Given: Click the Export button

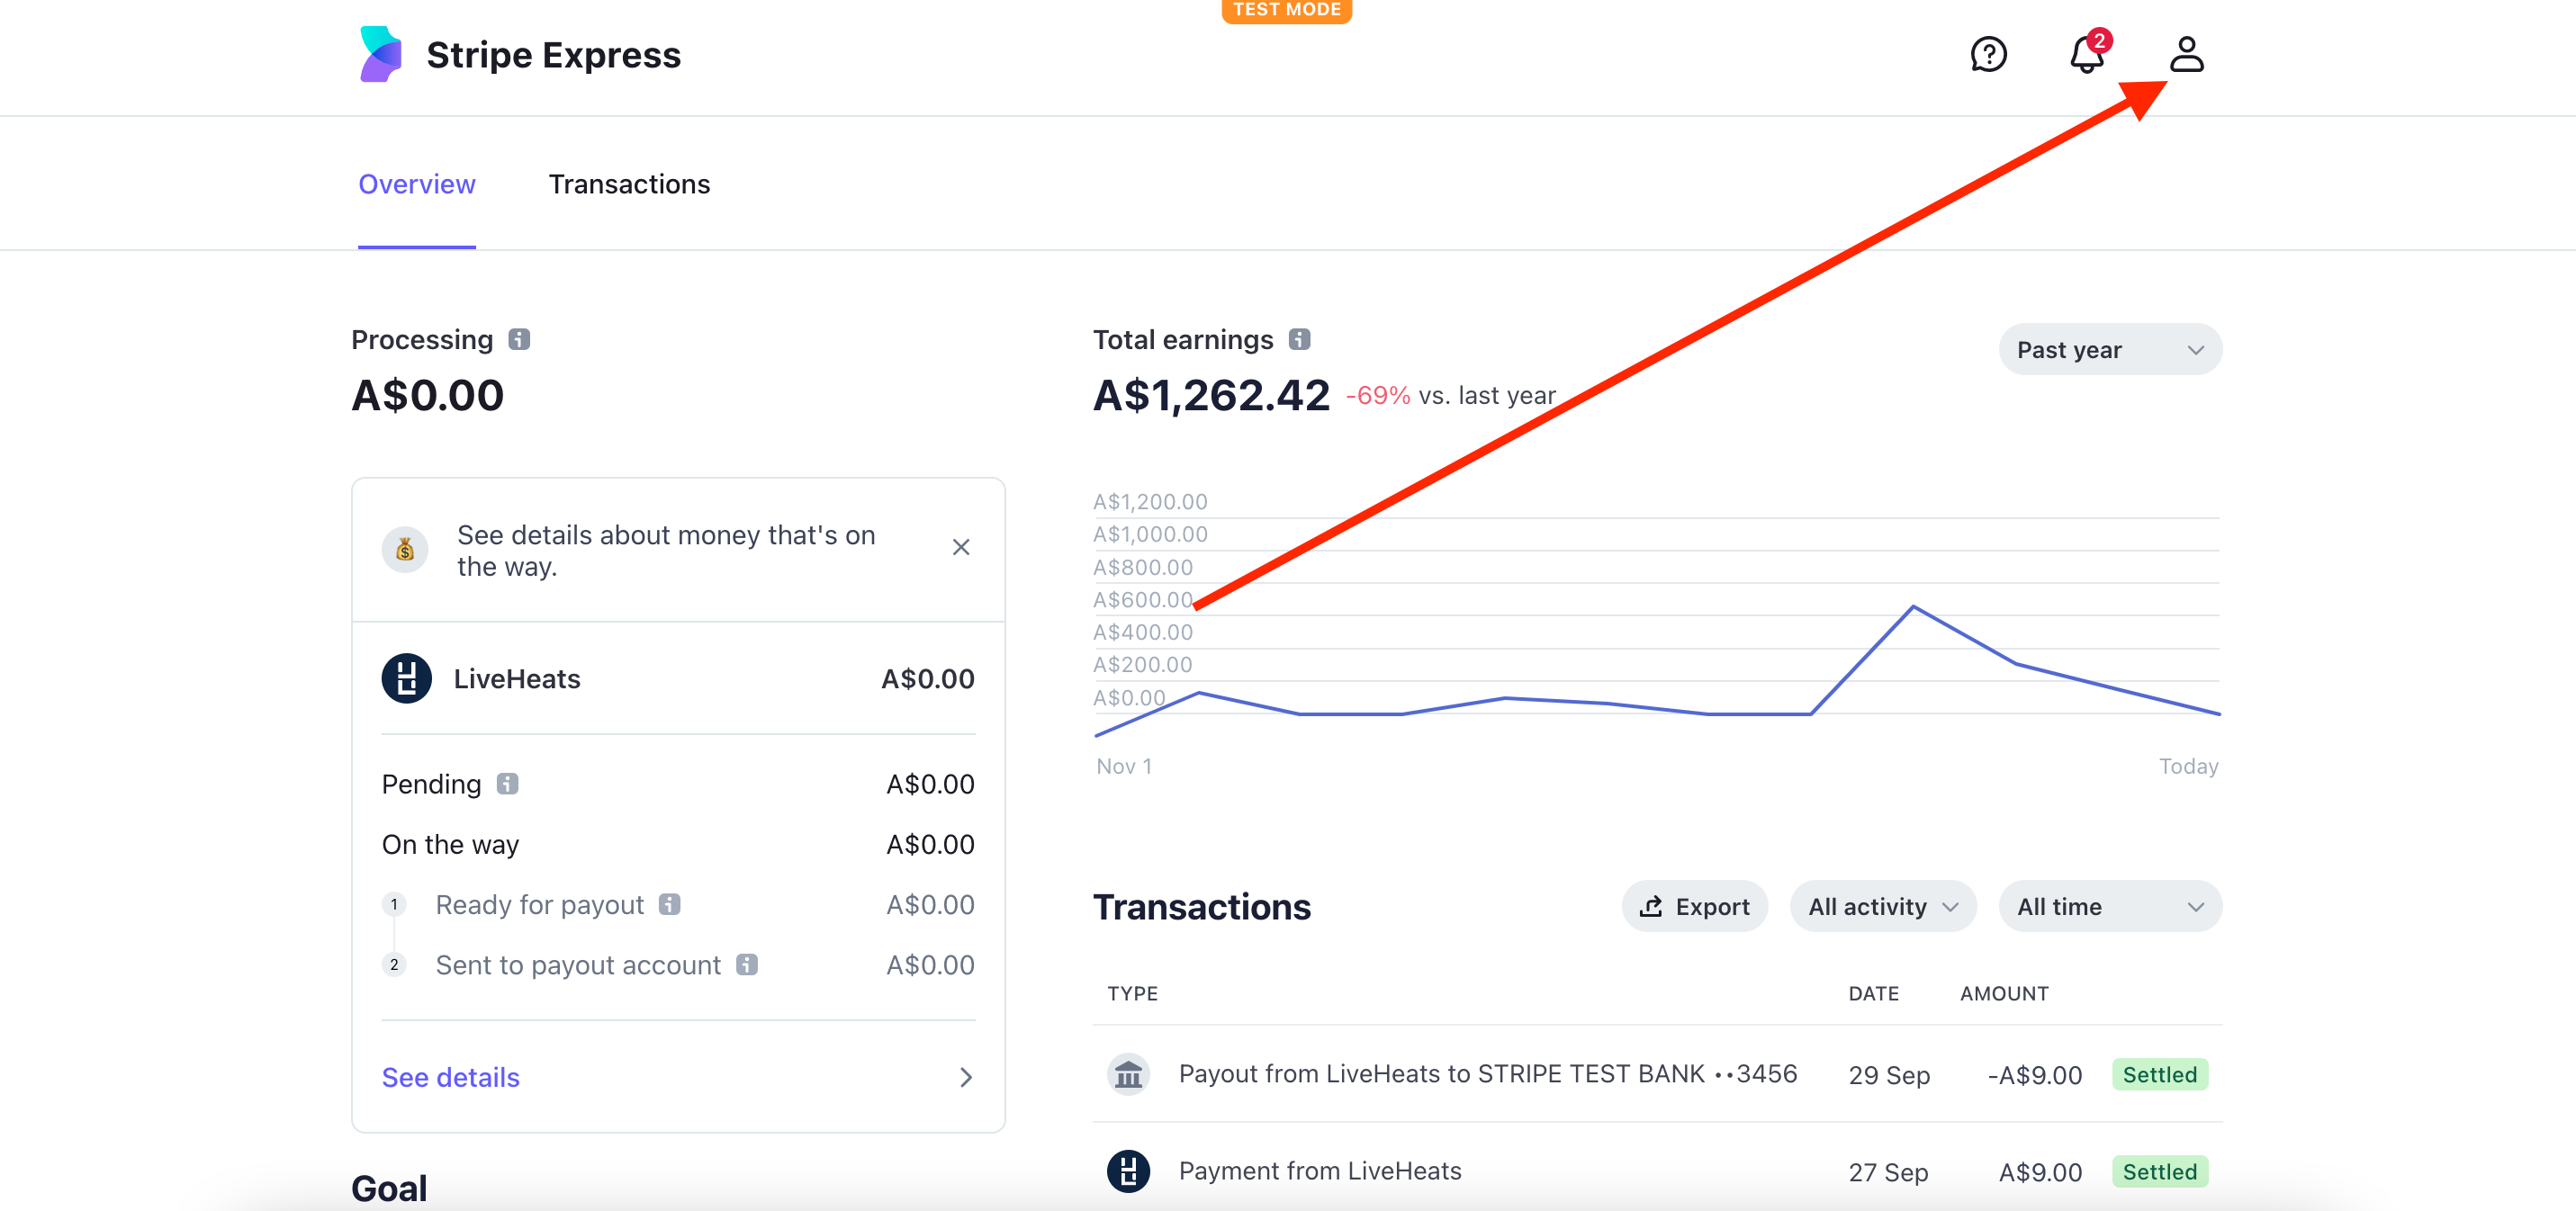Looking at the screenshot, I should (x=1694, y=906).
